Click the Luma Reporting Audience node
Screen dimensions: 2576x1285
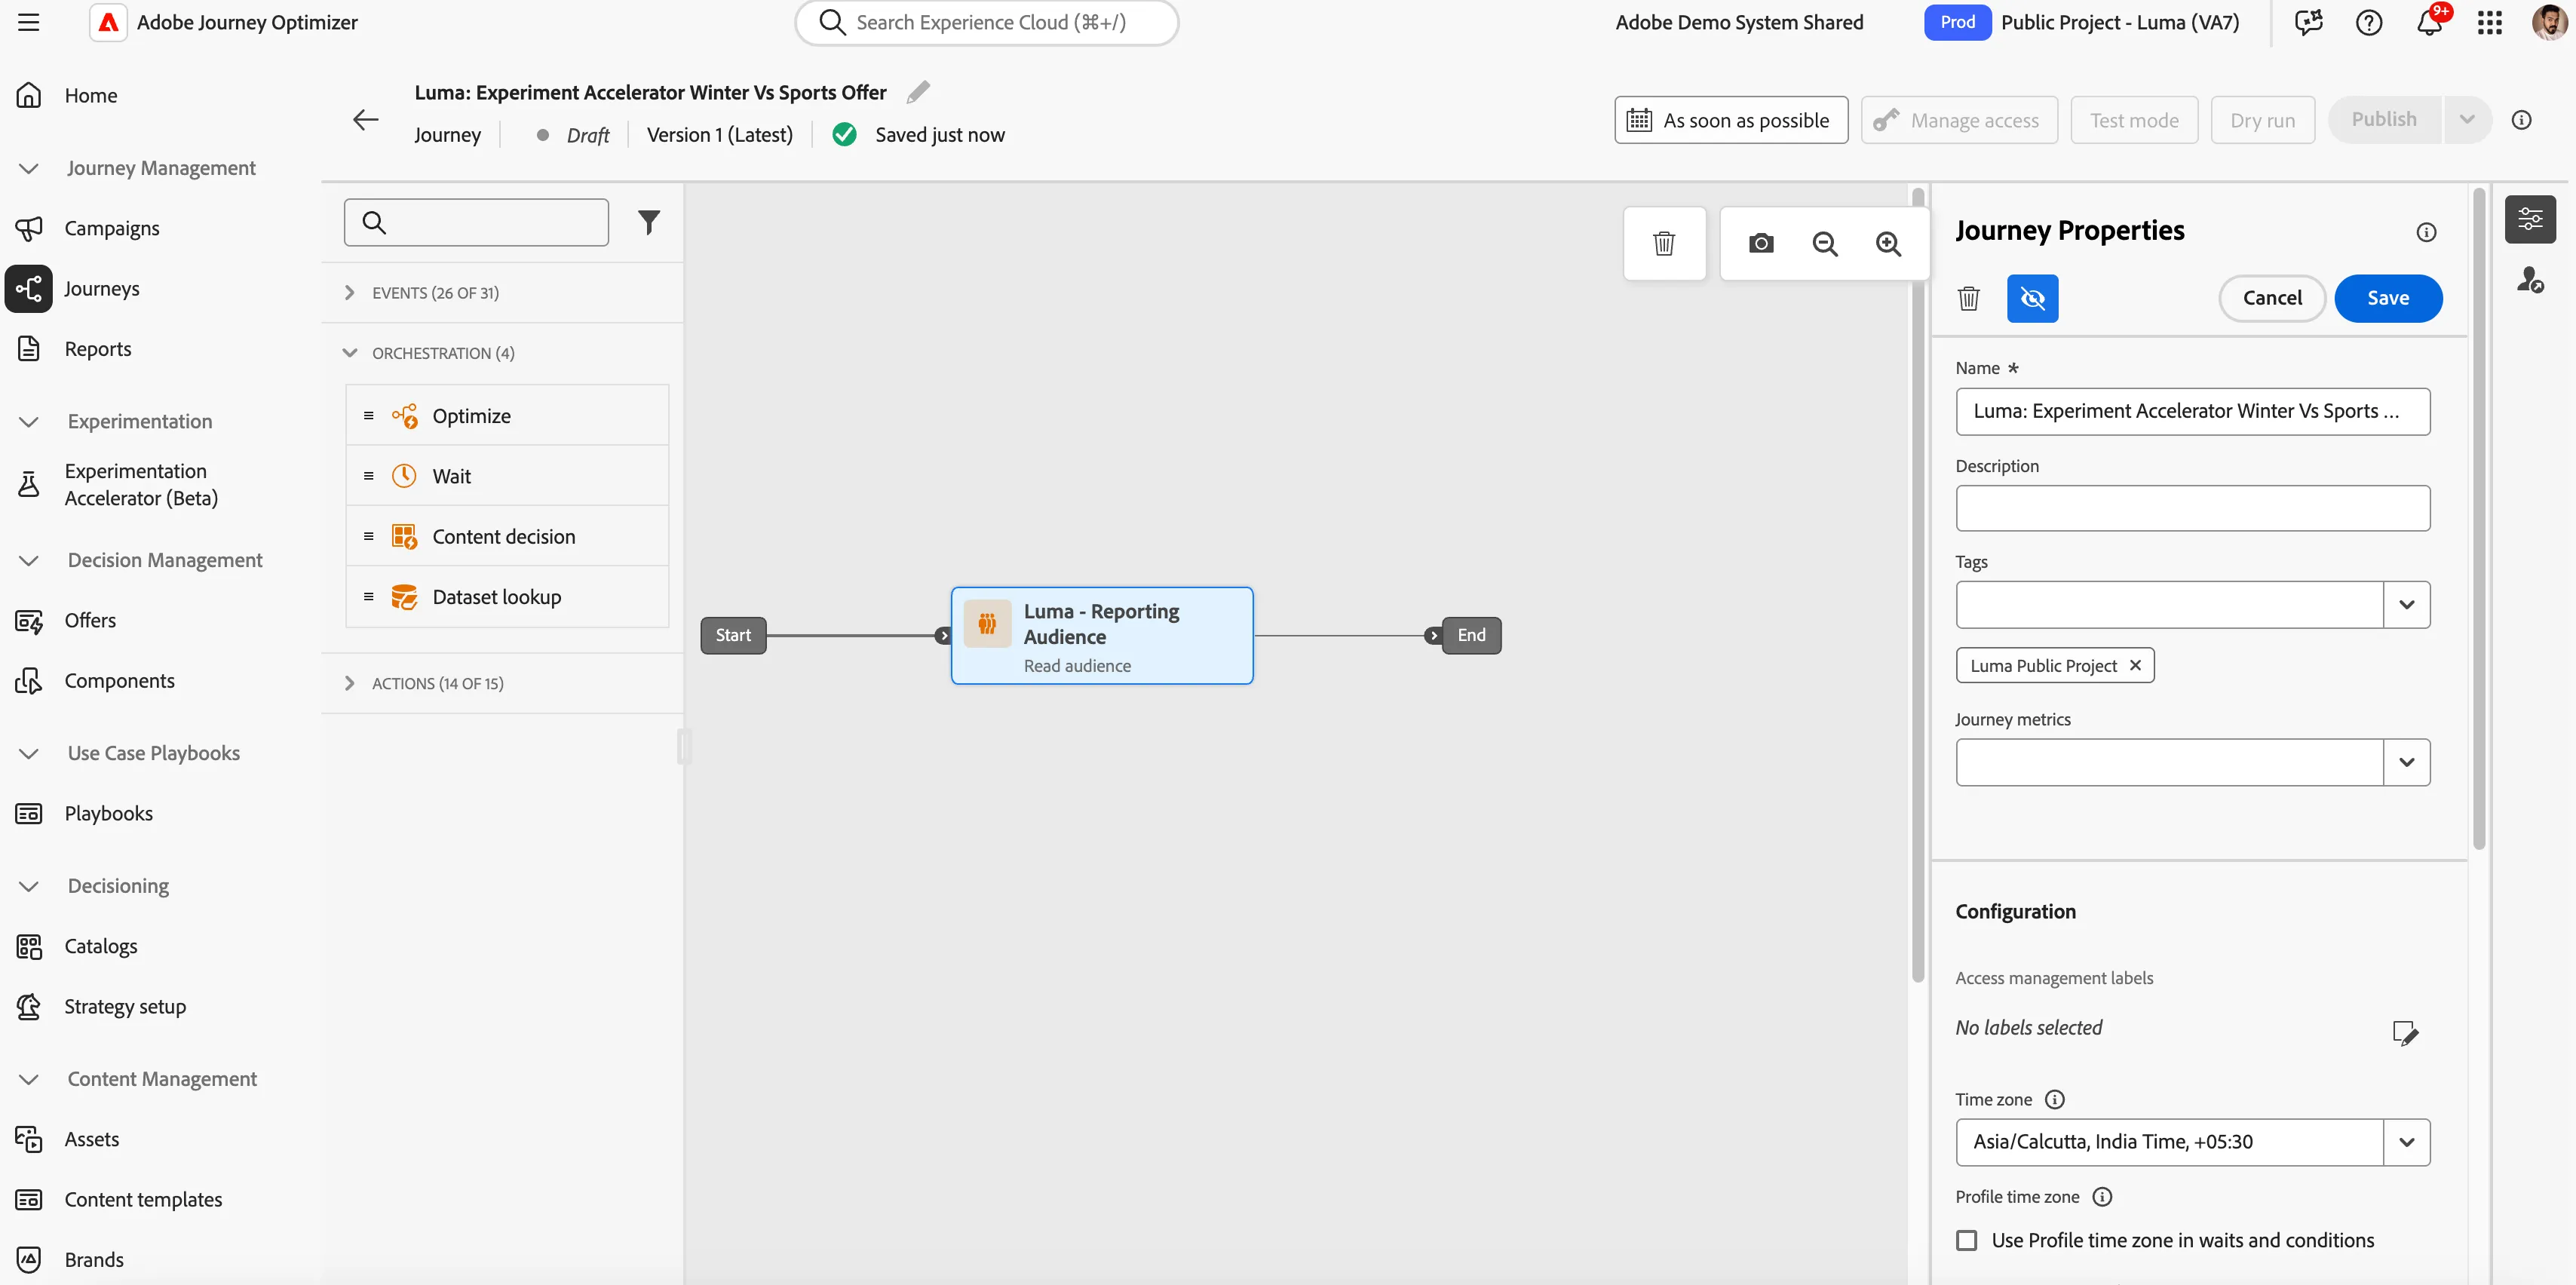point(1102,636)
